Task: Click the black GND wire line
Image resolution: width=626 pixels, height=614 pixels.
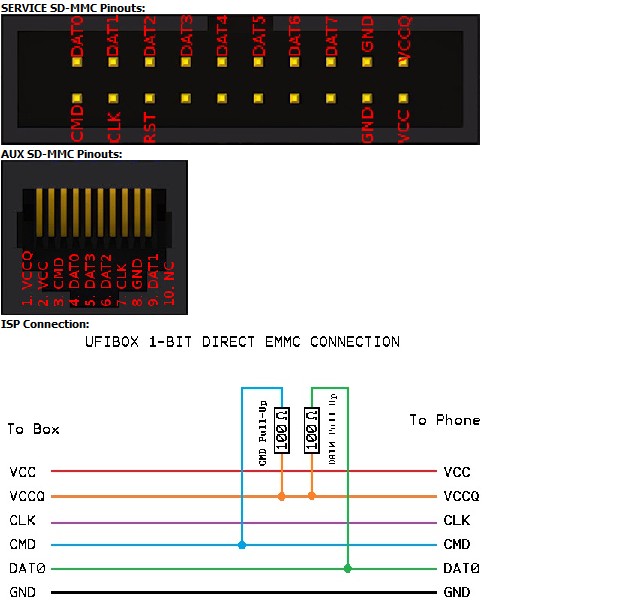Action: [244, 592]
